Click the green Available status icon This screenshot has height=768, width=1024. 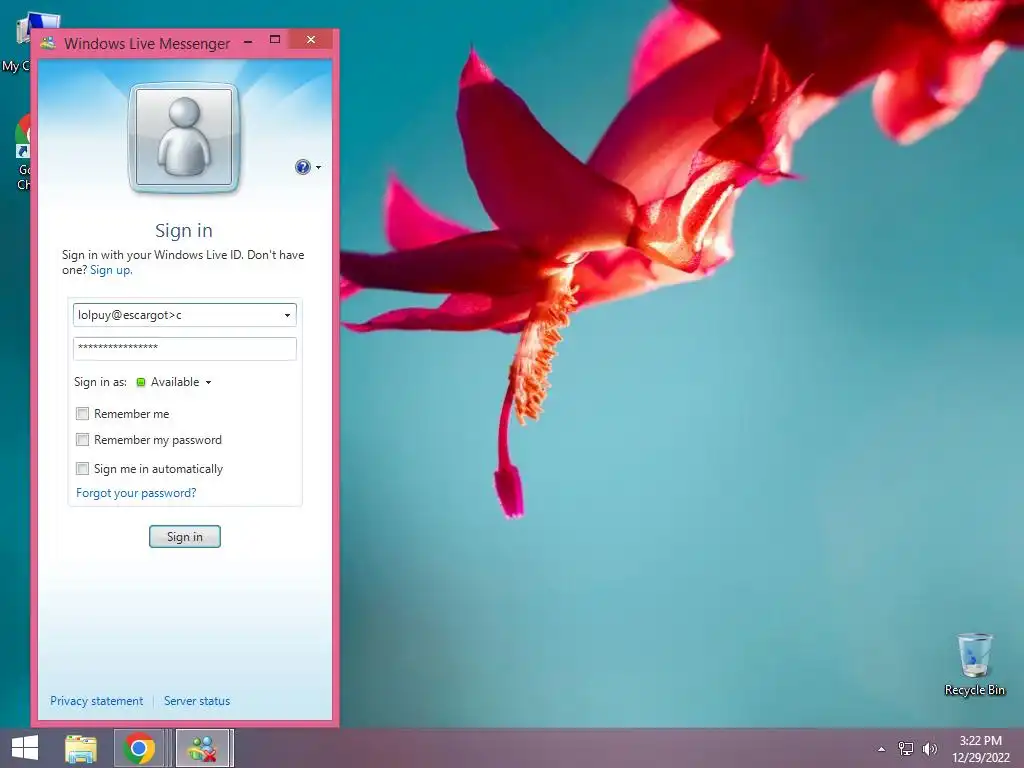tap(140, 382)
